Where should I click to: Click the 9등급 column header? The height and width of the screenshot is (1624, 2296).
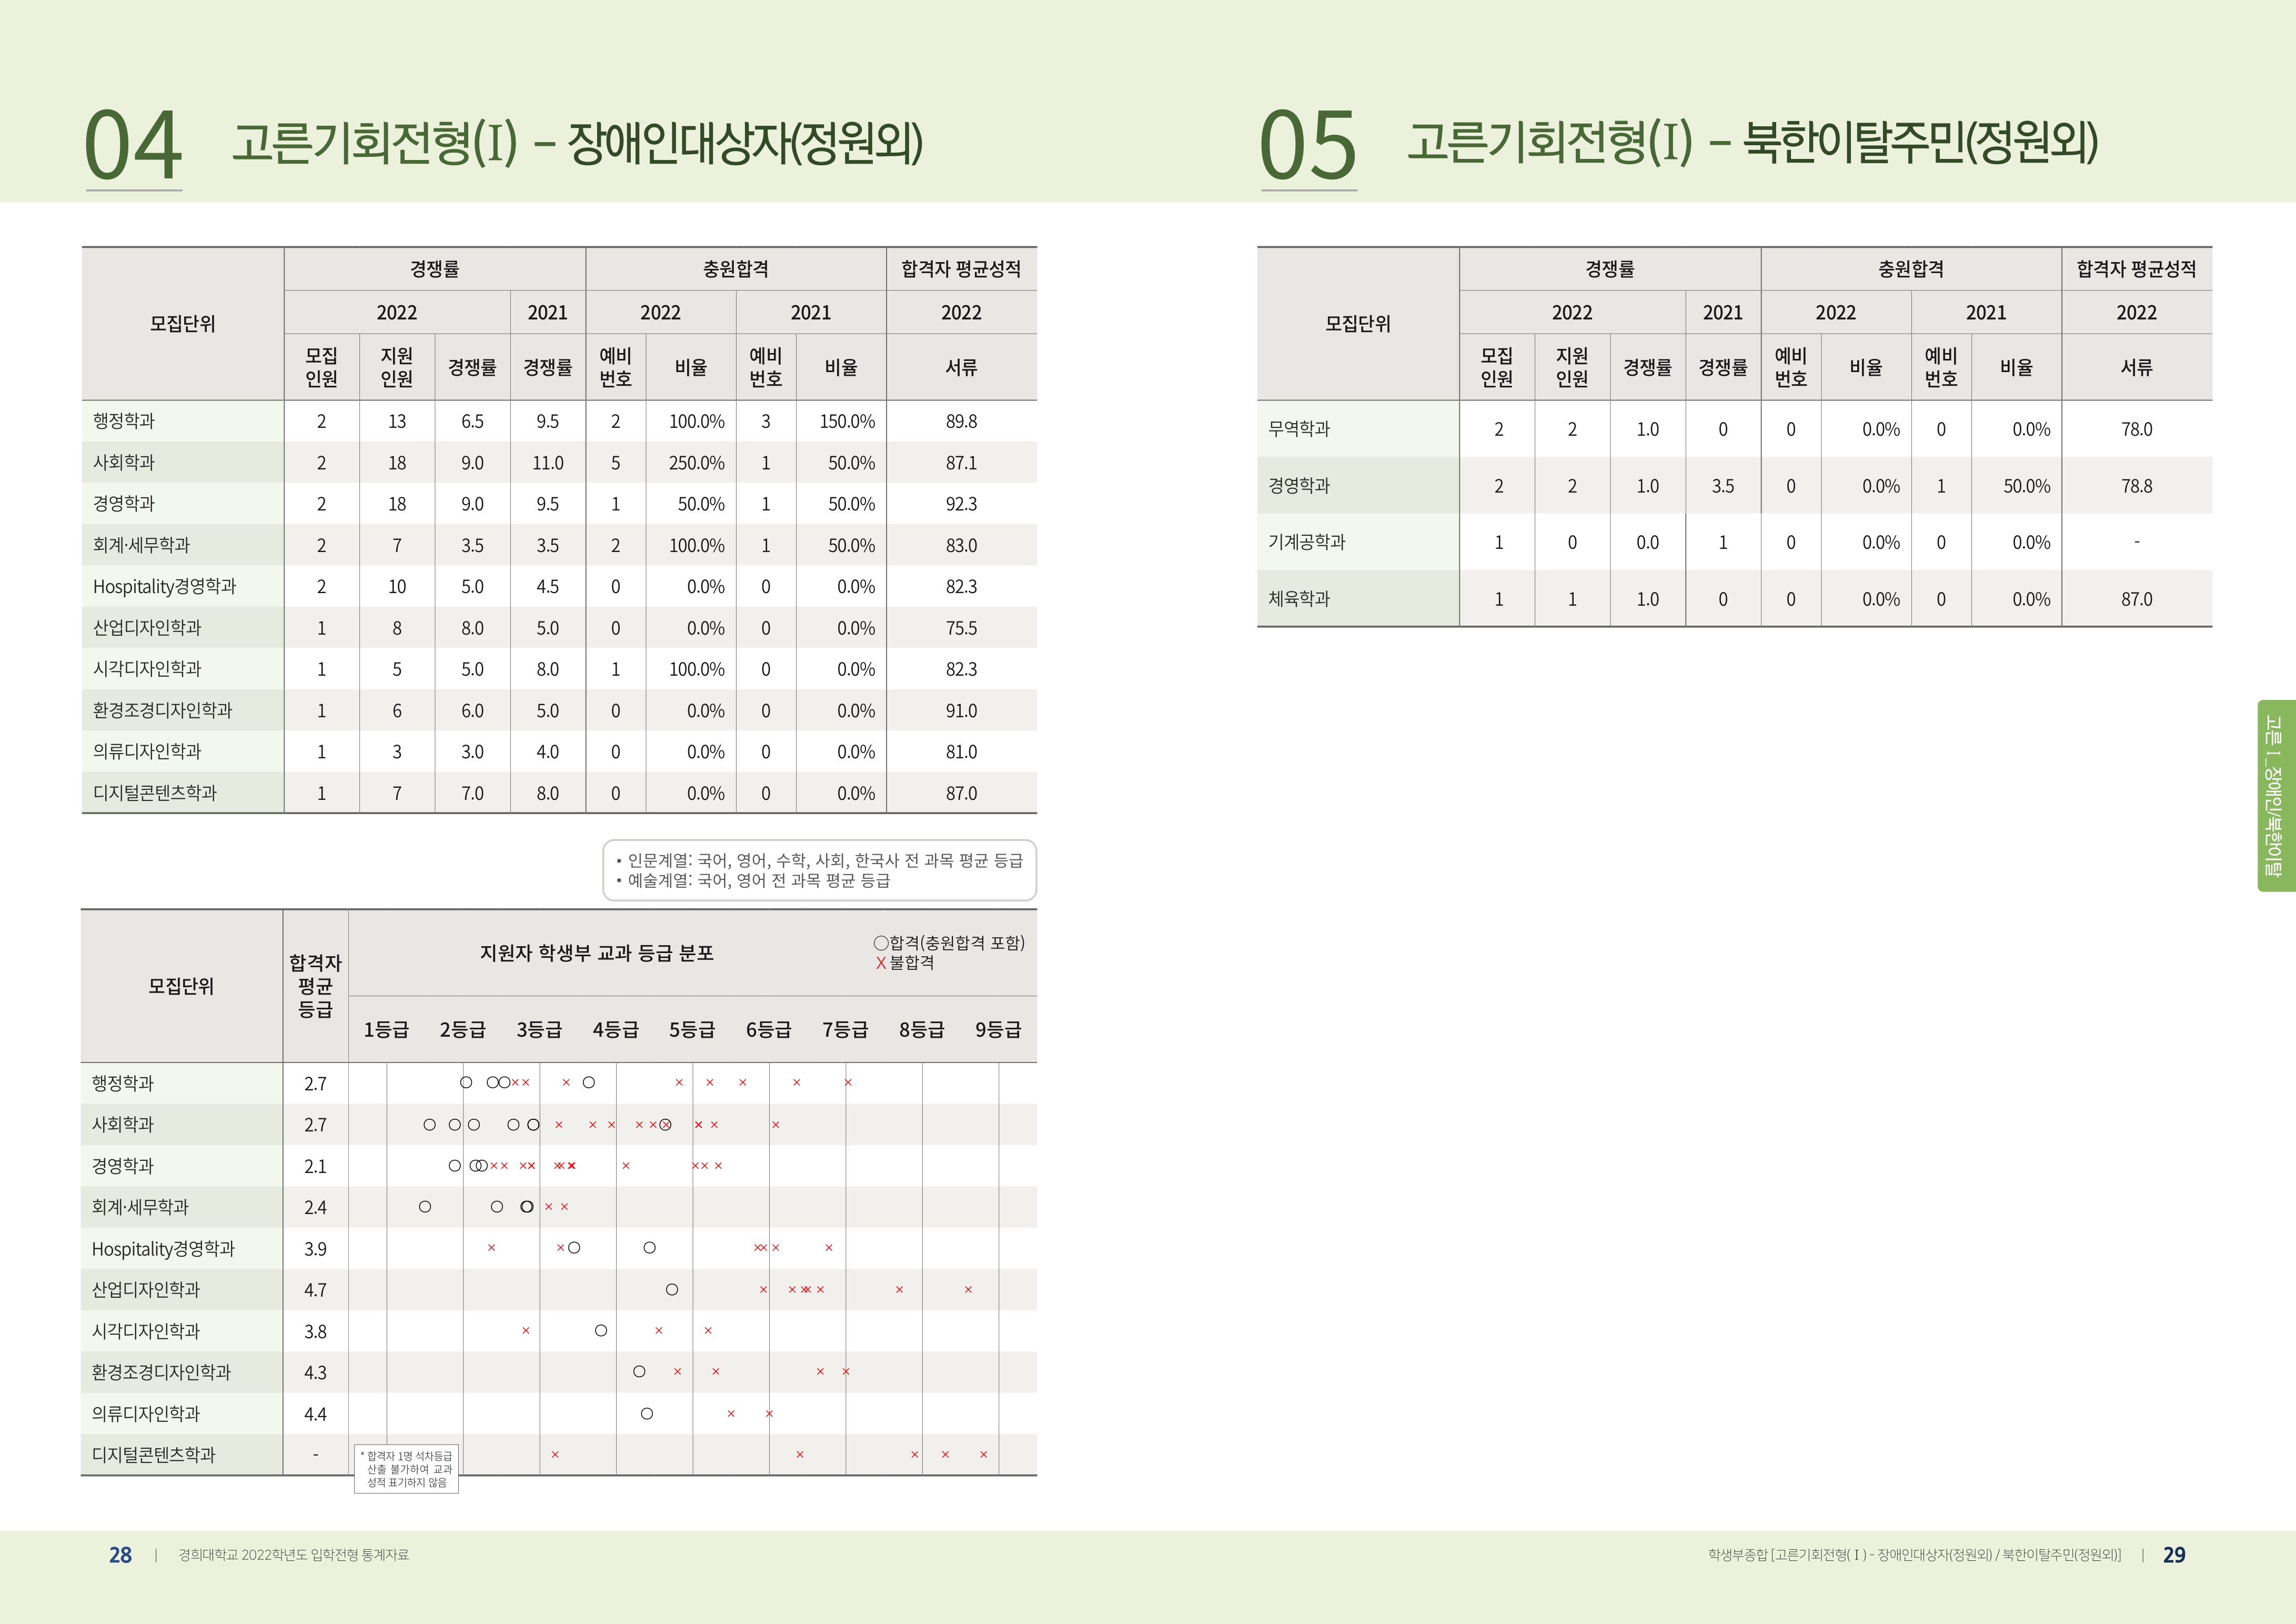pyautogui.click(x=998, y=1030)
